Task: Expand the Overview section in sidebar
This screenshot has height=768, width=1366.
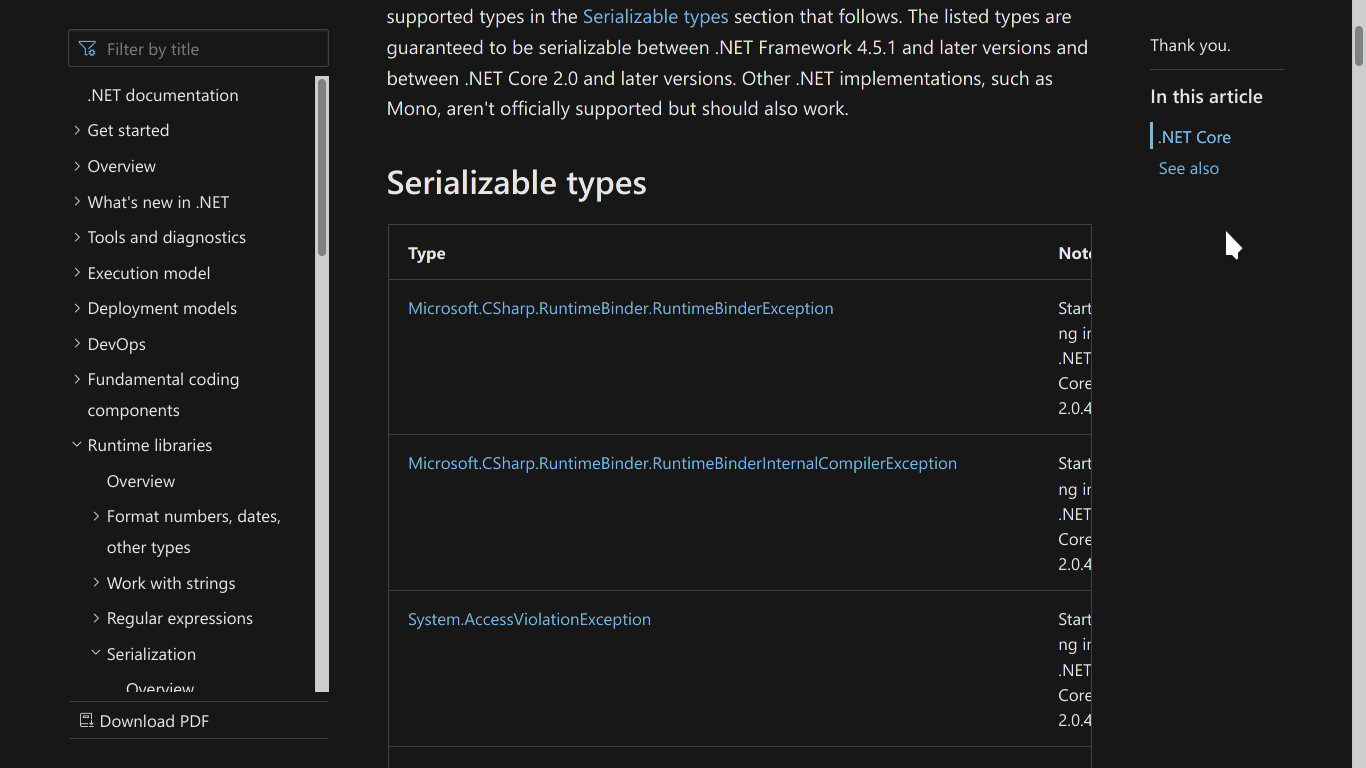Action: (77, 166)
